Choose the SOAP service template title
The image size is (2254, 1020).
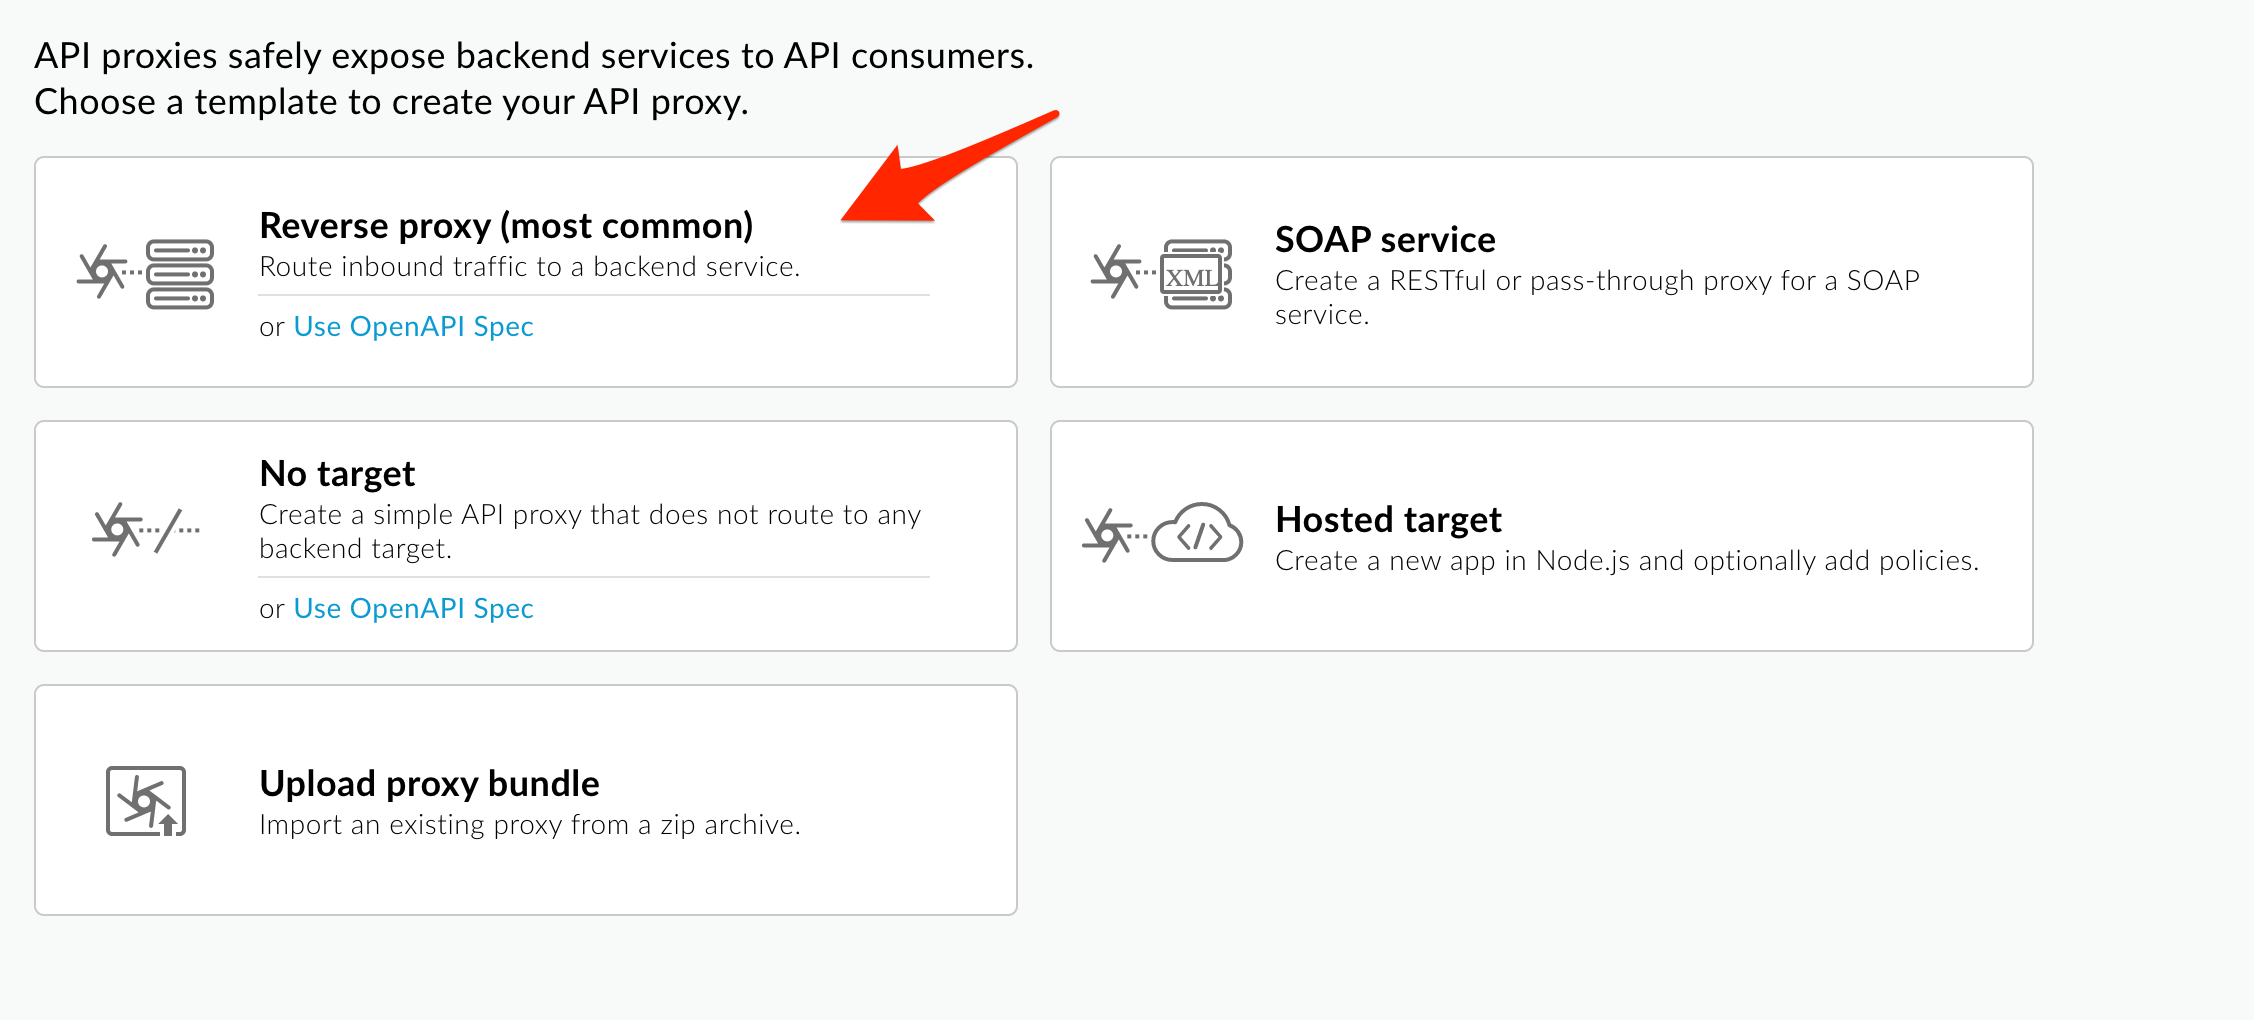(1385, 240)
